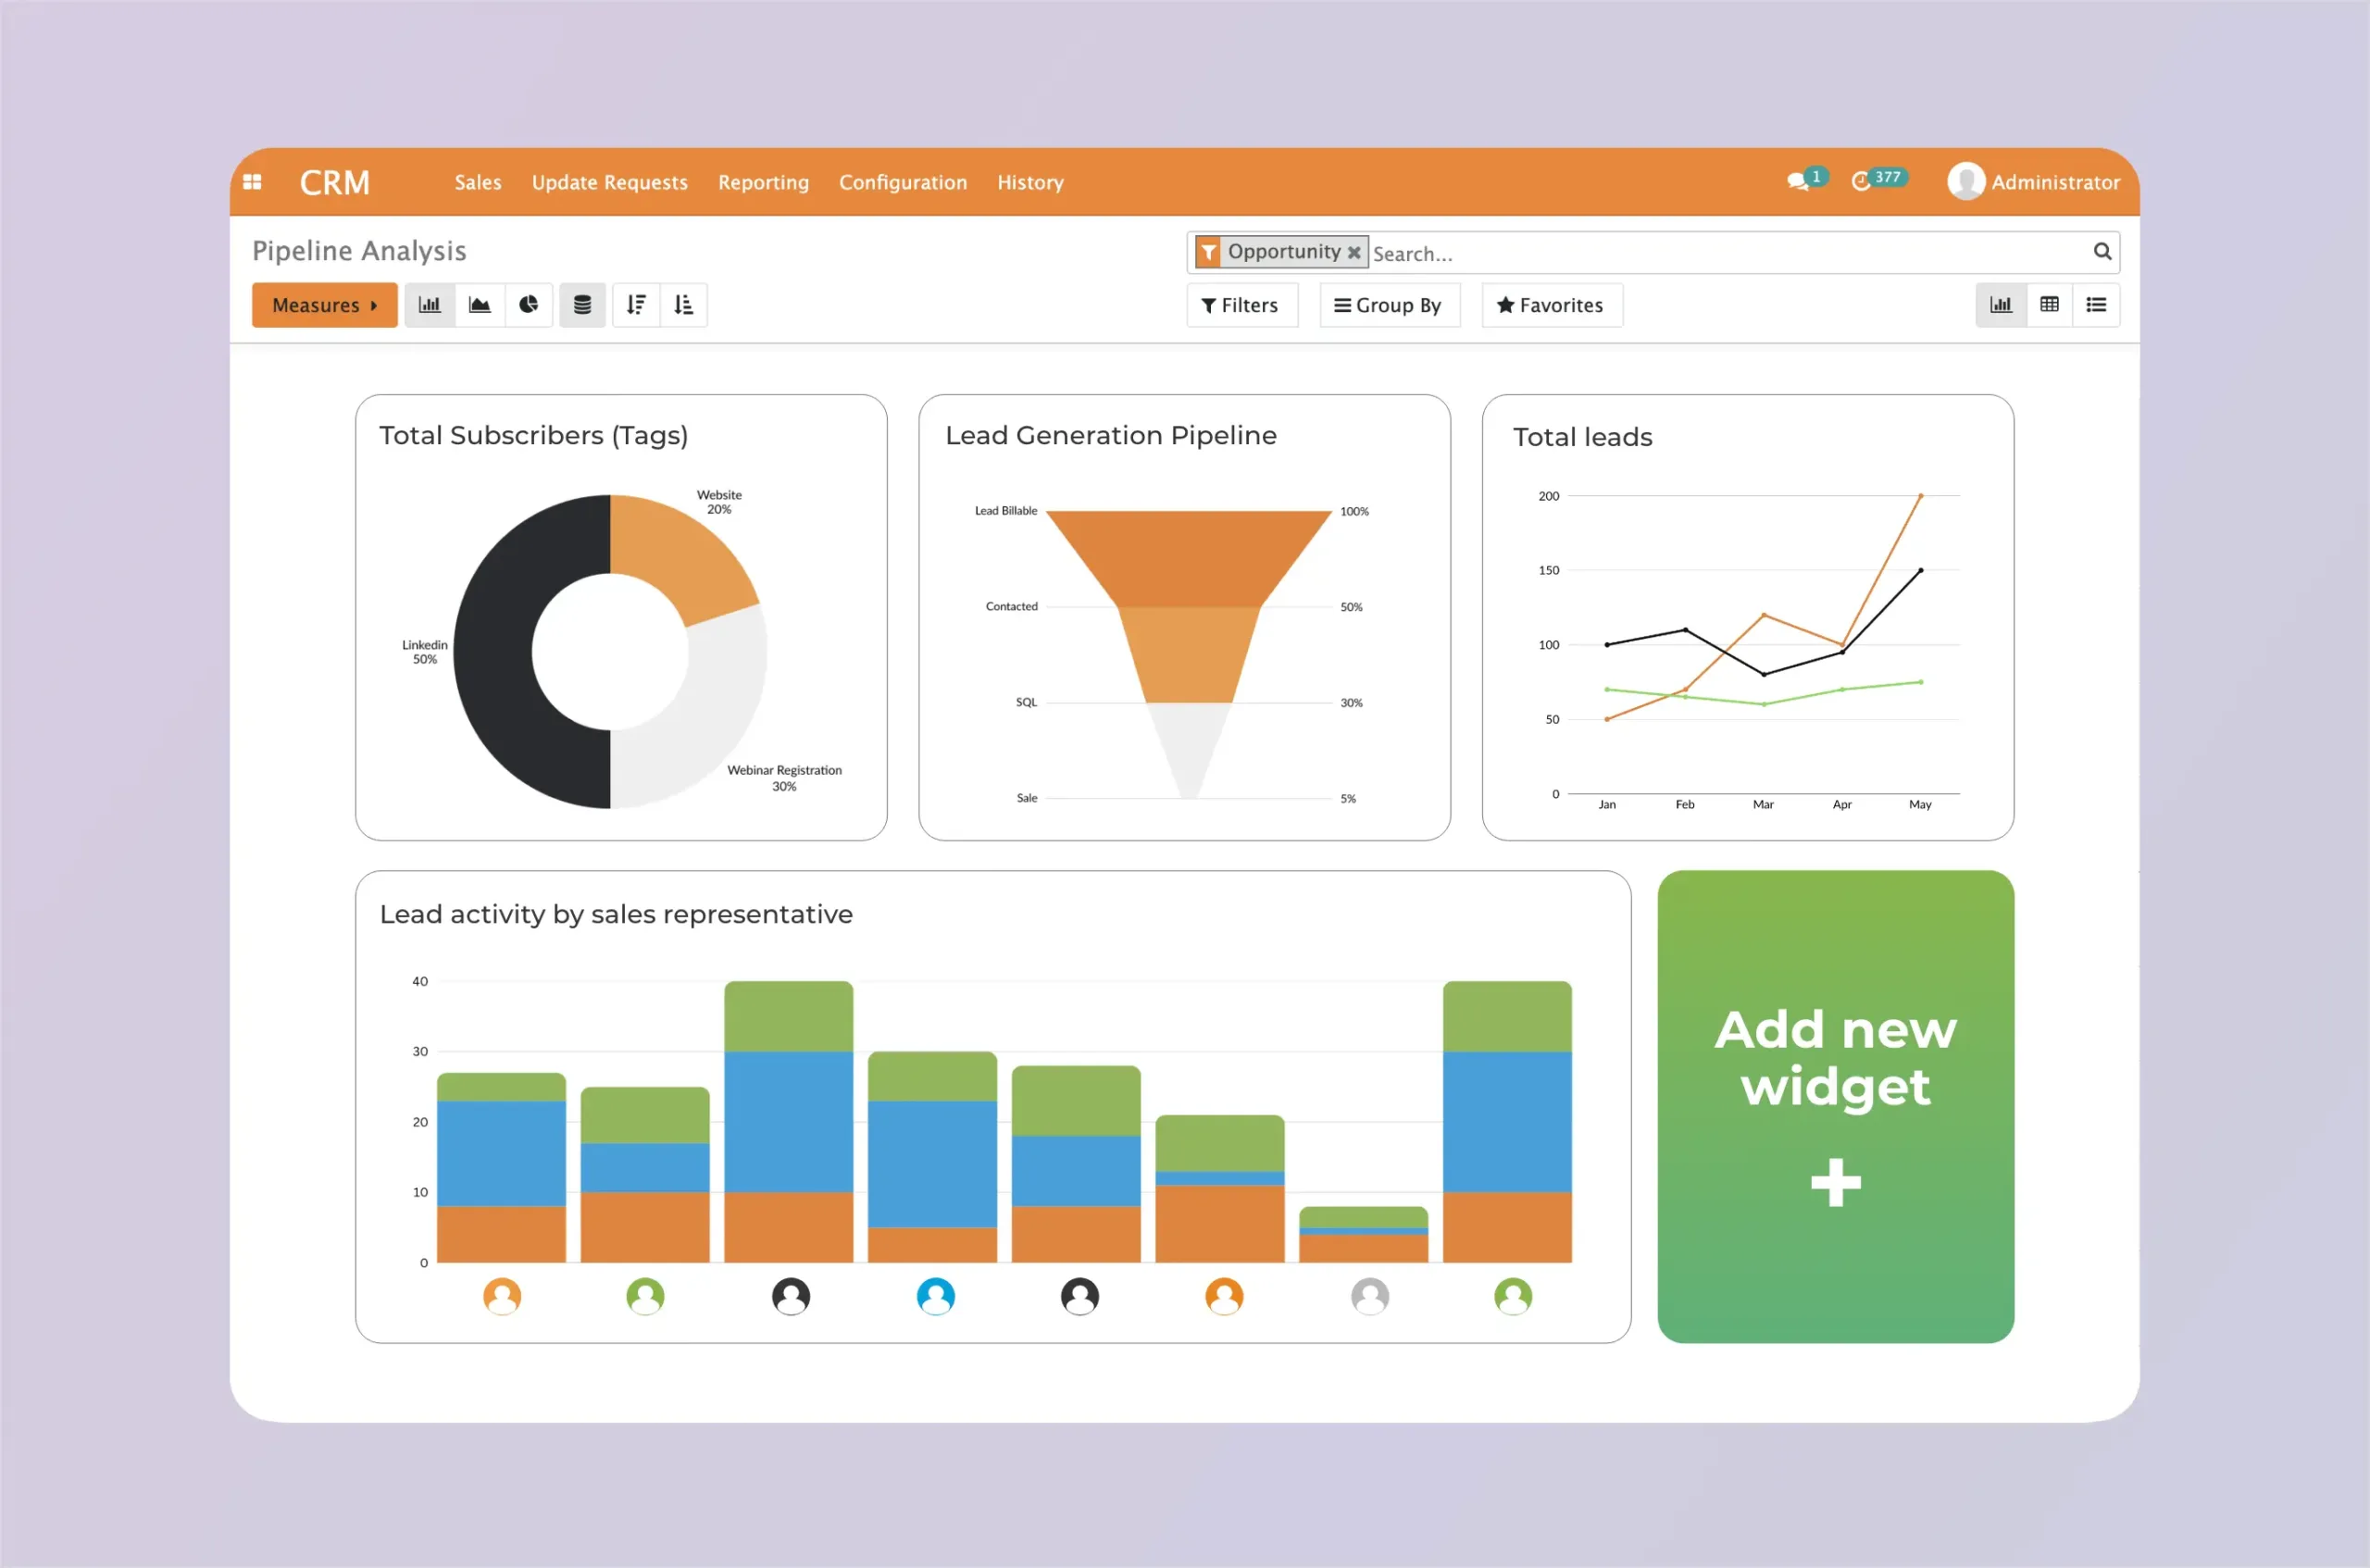2370x1568 pixels.
Task: Sort chart in descending order
Action: pos(636,305)
